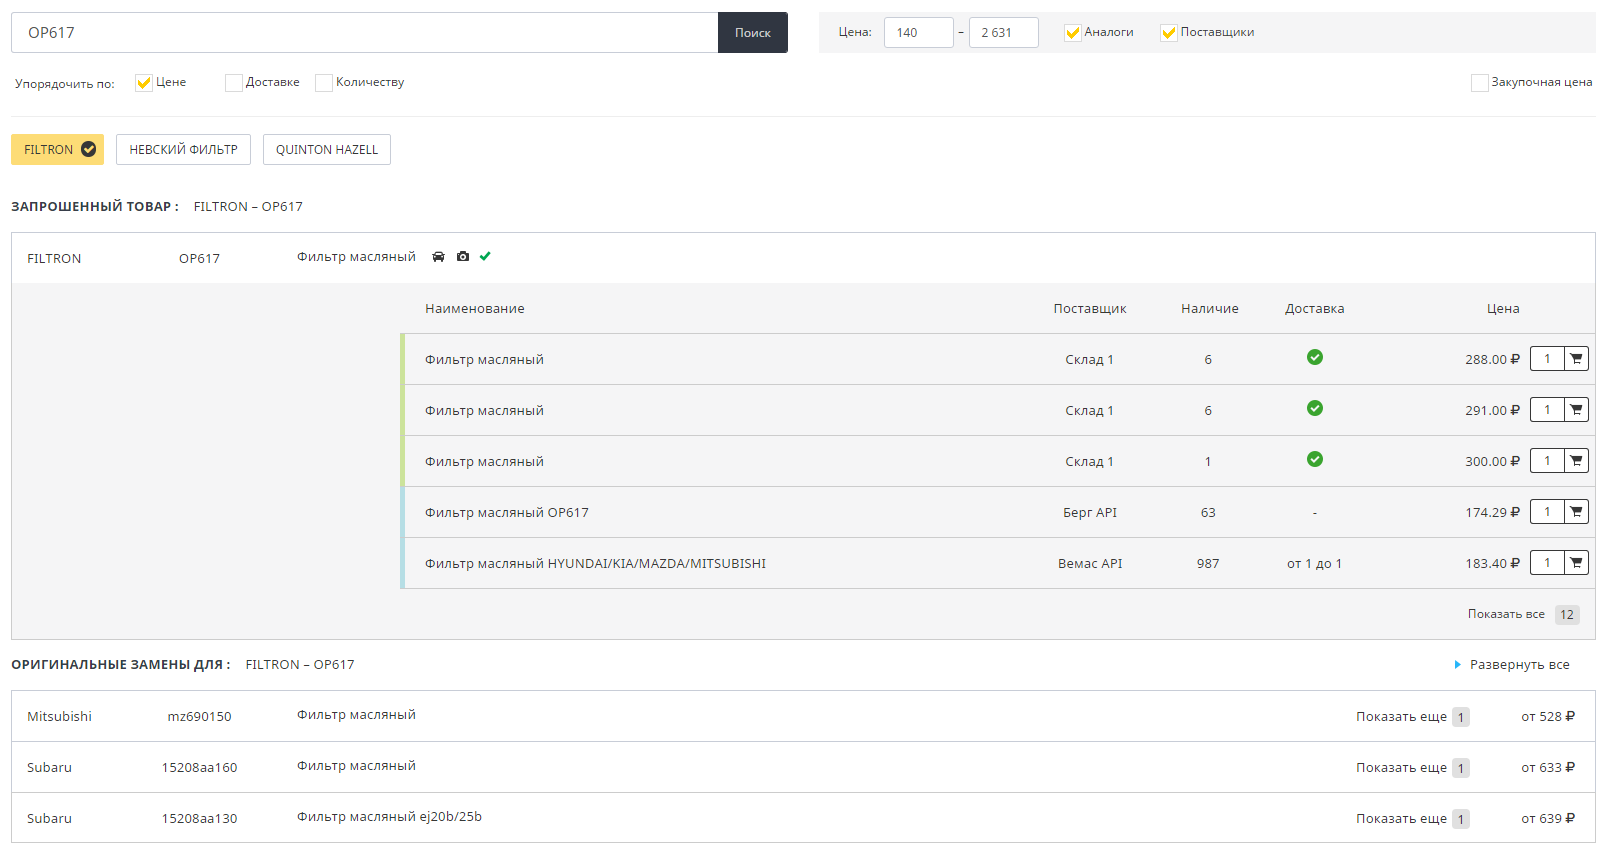Click the Фильтр масляный OP617 item name
The height and width of the screenshot is (850, 1602).
point(507,513)
